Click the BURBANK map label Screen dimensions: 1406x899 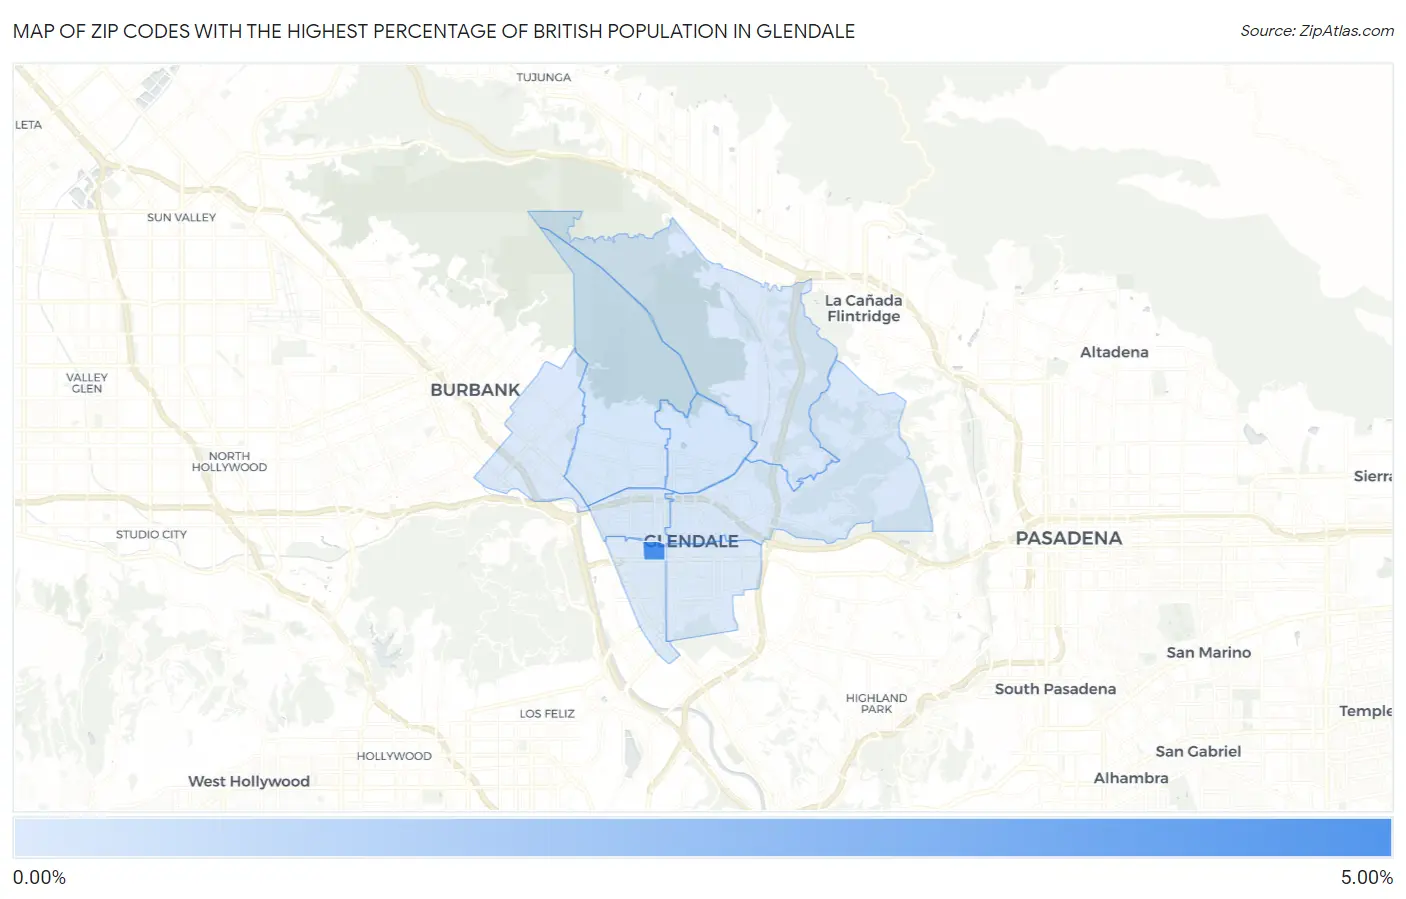point(475,390)
